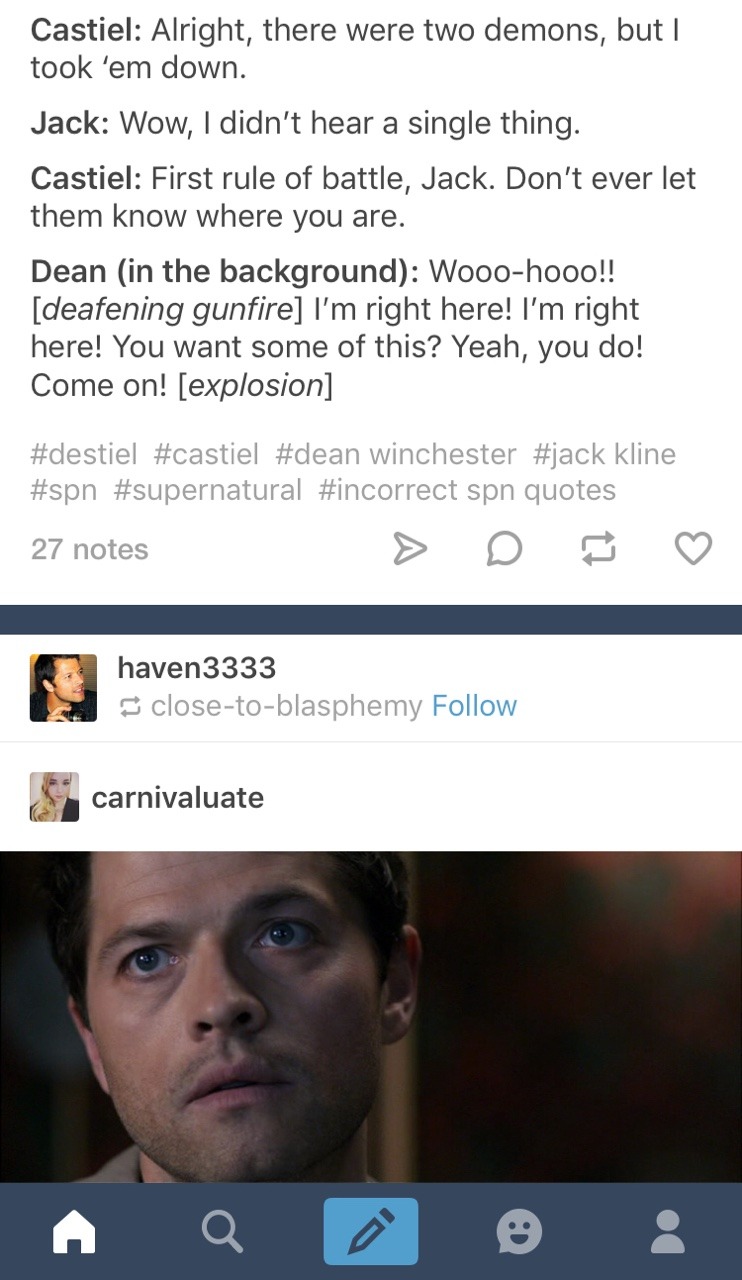Viewport: 742px width, 1280px height.
Task: Open the Castiel close-up image
Action: 371,1016
